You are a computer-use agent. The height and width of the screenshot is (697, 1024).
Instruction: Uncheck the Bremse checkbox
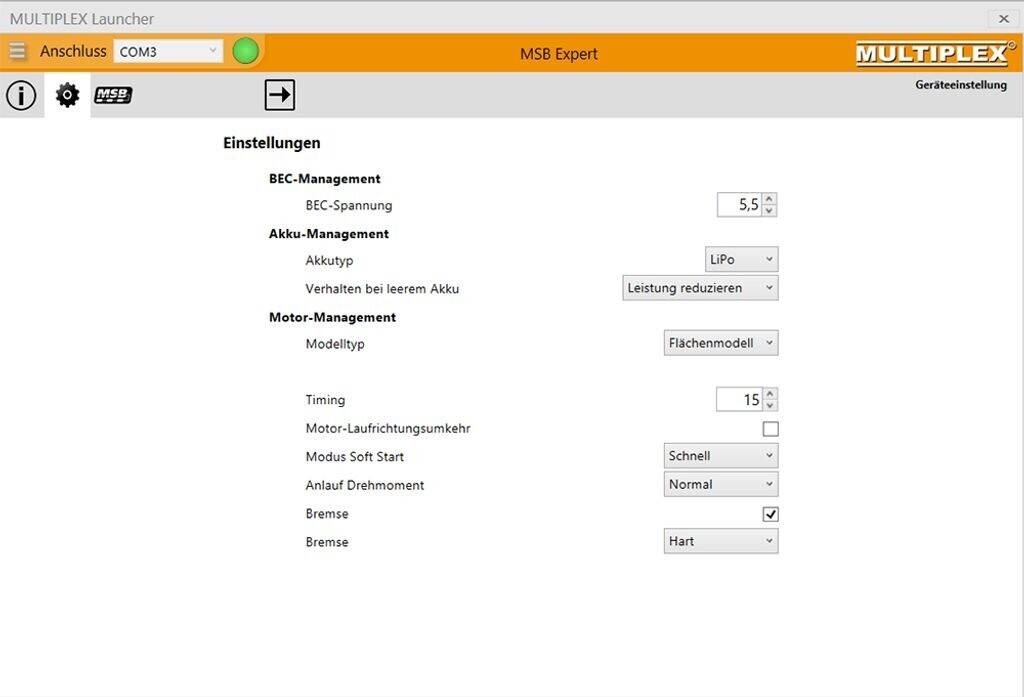(x=770, y=514)
